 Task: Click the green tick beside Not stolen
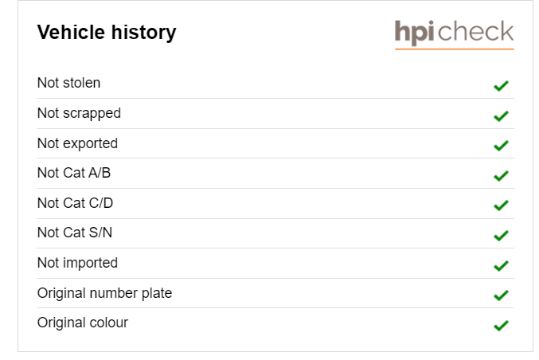coord(501,86)
